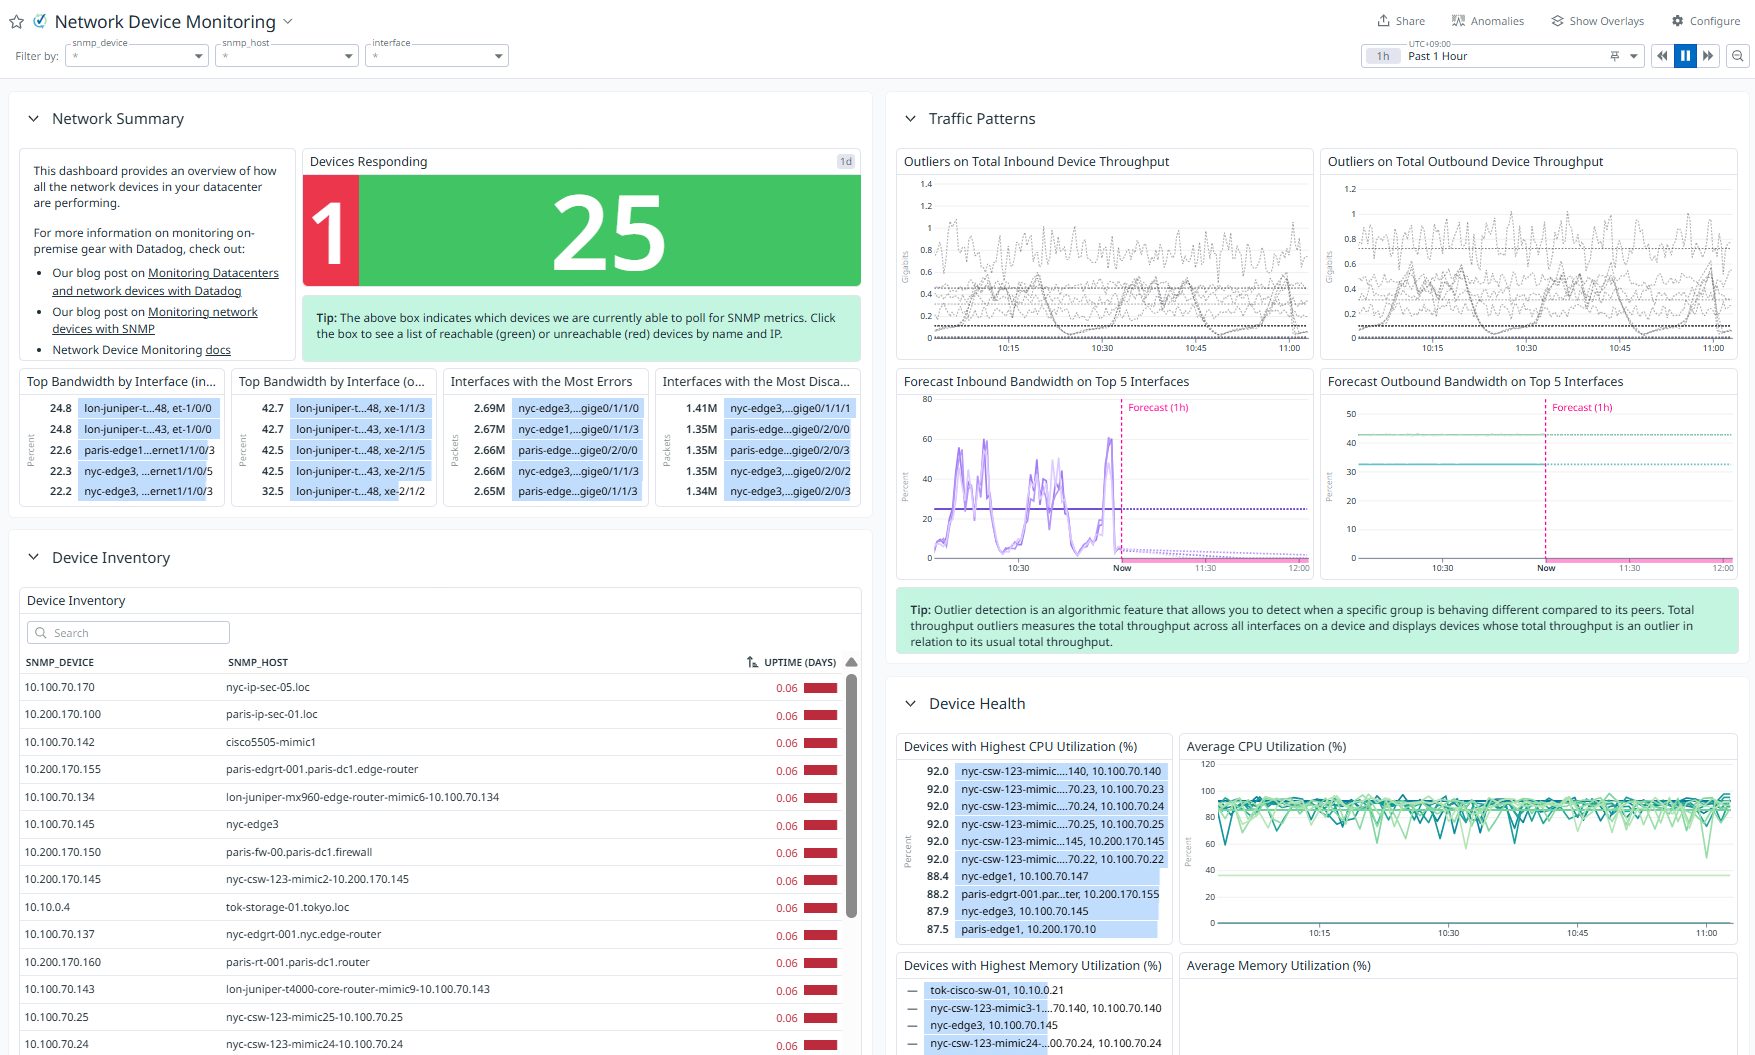
Task: Open the Anomalies view
Action: click(x=1488, y=21)
